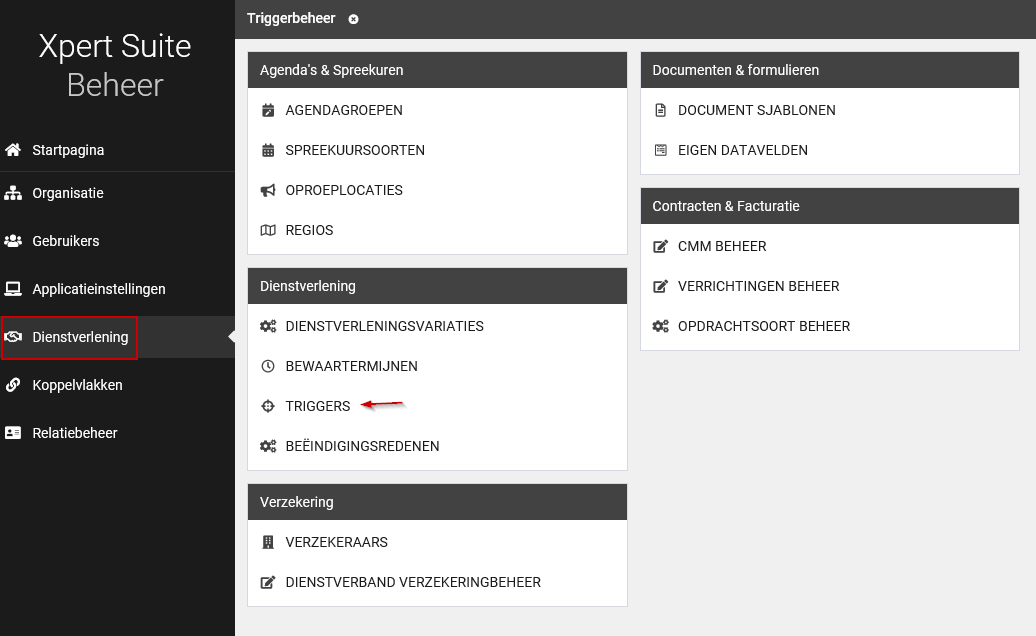Click the people icon beside Gebruikers
This screenshot has width=1036, height=636.
(x=13, y=241)
